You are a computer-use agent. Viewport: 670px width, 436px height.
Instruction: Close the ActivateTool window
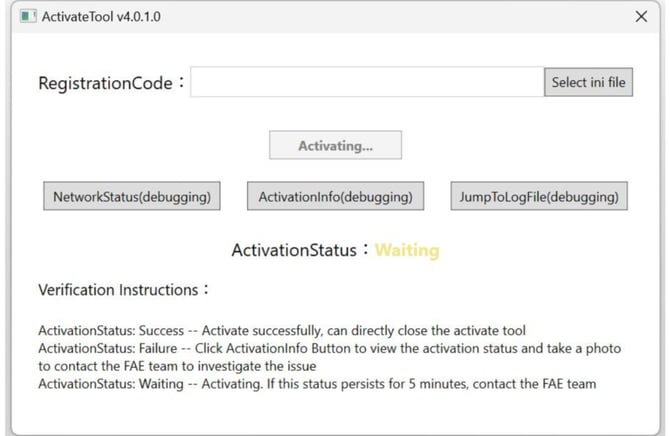point(641,17)
